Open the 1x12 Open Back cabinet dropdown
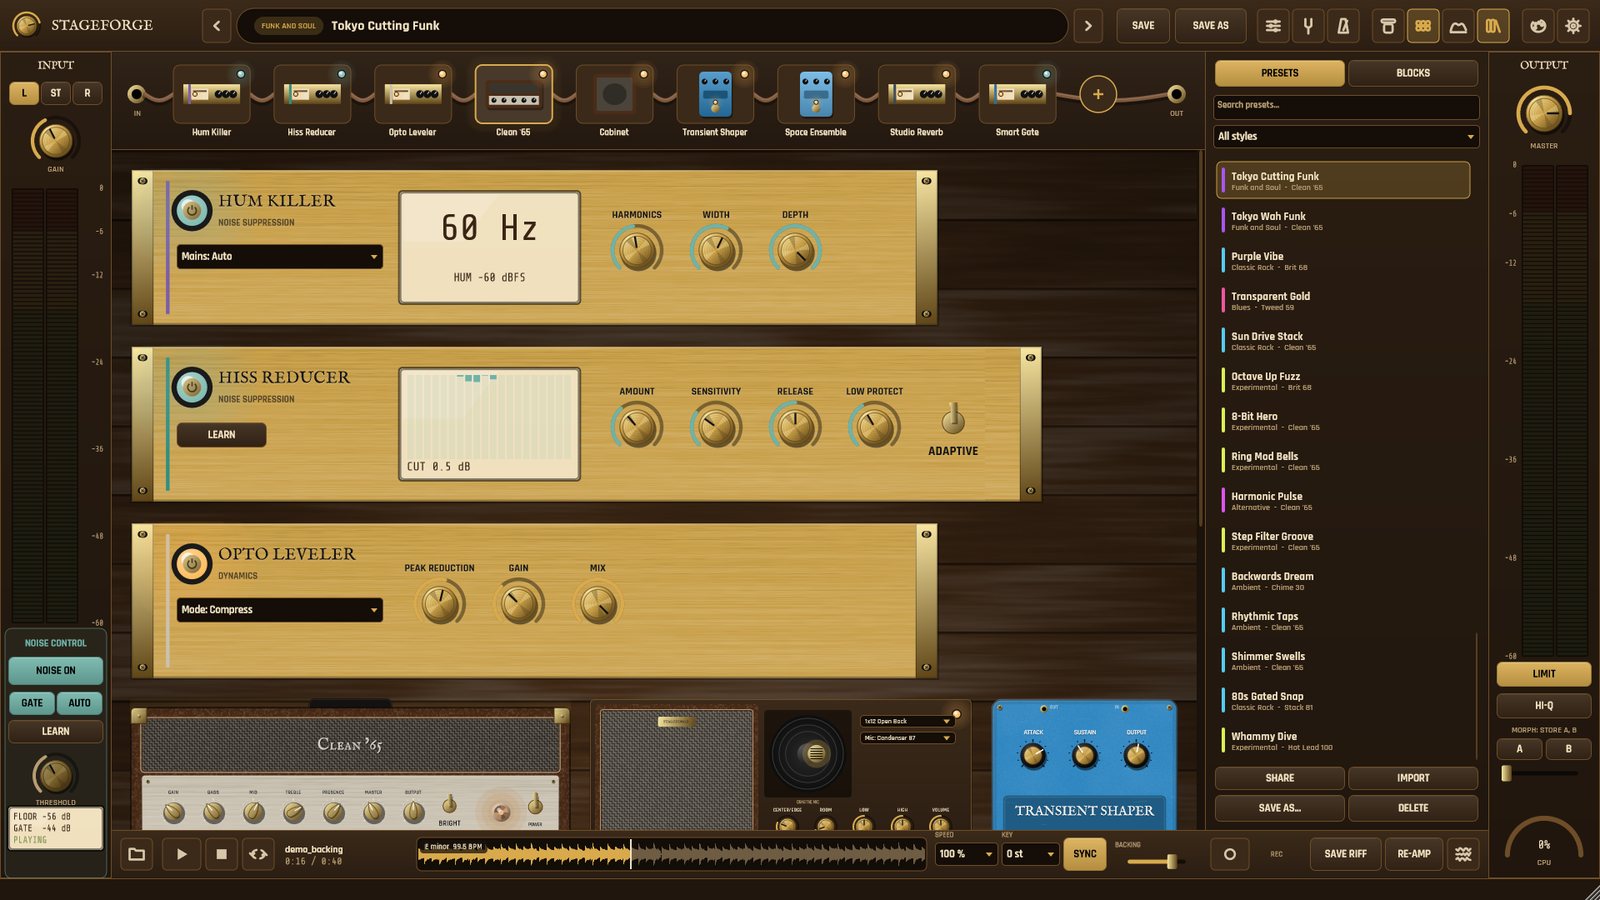This screenshot has height=900, width=1600. (x=908, y=721)
